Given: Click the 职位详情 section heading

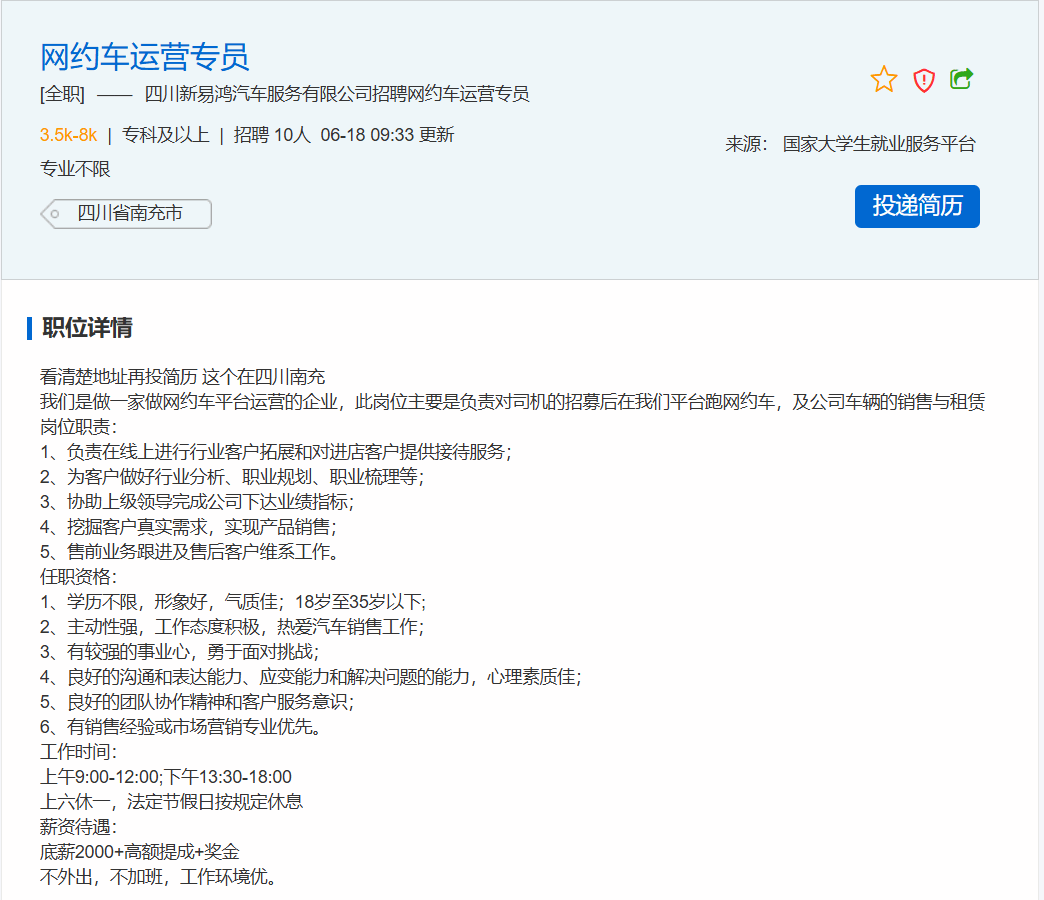Looking at the screenshot, I should pyautogui.click(x=87, y=328).
